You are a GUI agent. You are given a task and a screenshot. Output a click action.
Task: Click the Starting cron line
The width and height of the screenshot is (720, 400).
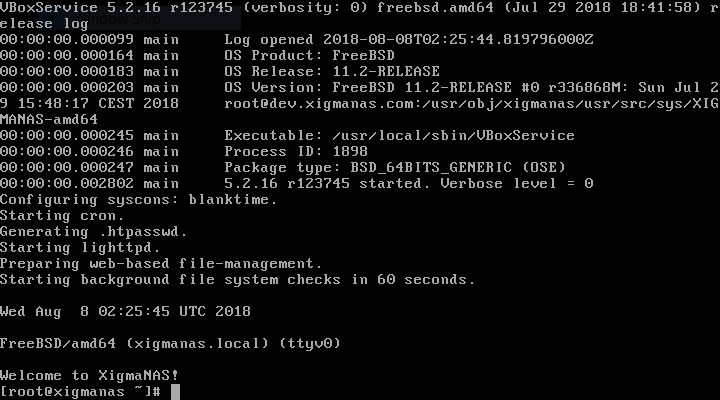pos(62,215)
